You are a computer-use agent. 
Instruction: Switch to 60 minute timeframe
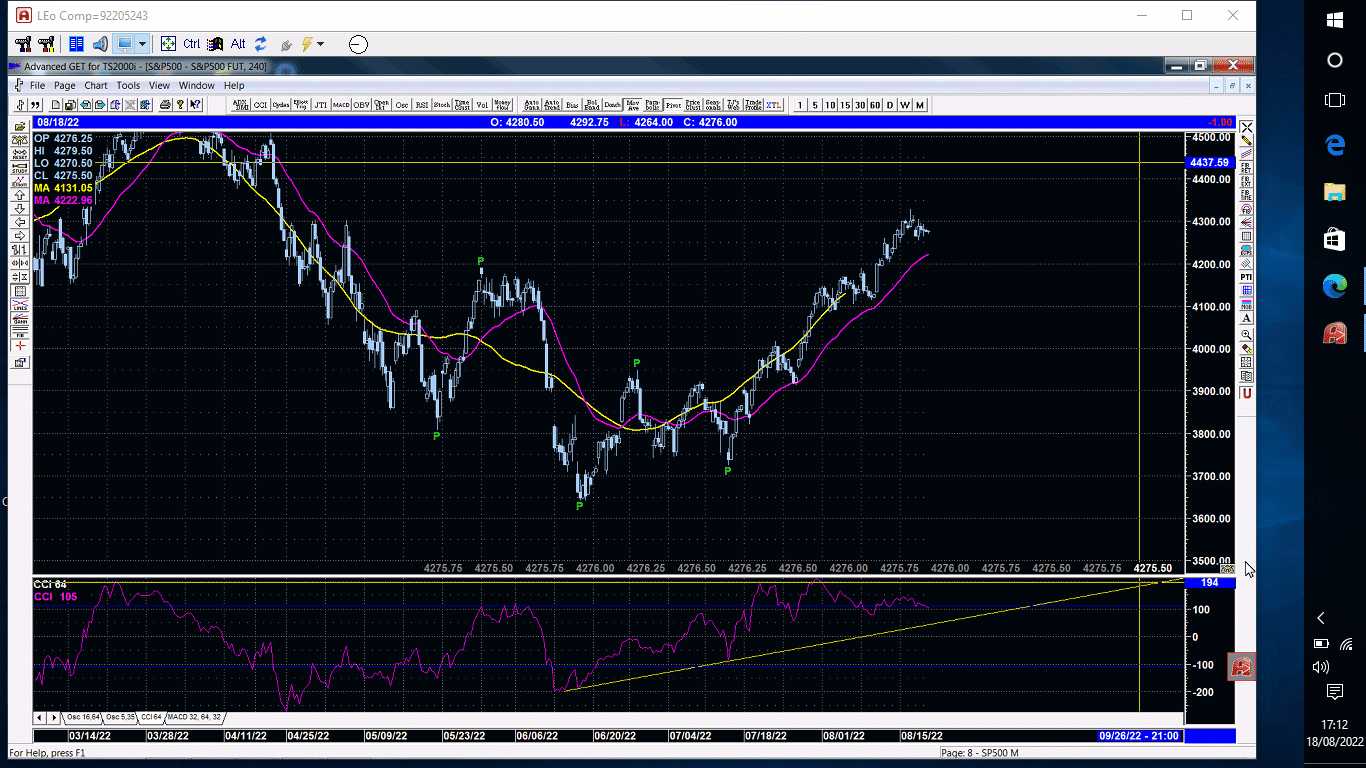tap(875, 105)
